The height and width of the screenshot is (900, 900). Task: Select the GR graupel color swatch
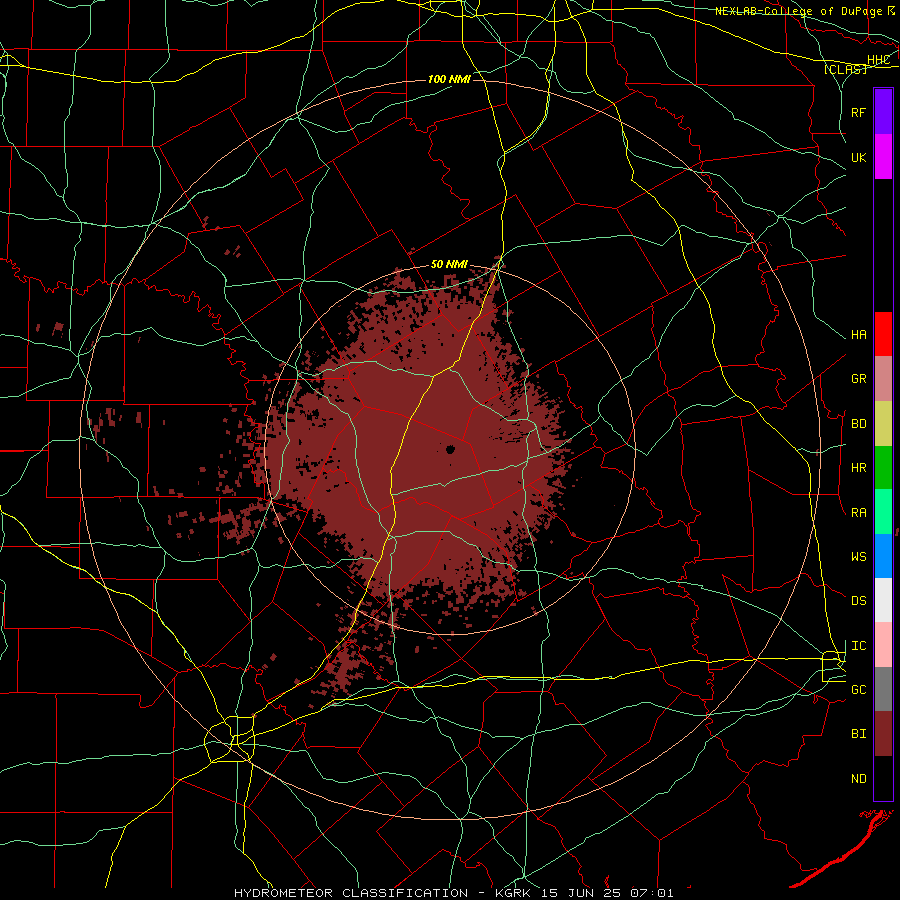(x=883, y=379)
